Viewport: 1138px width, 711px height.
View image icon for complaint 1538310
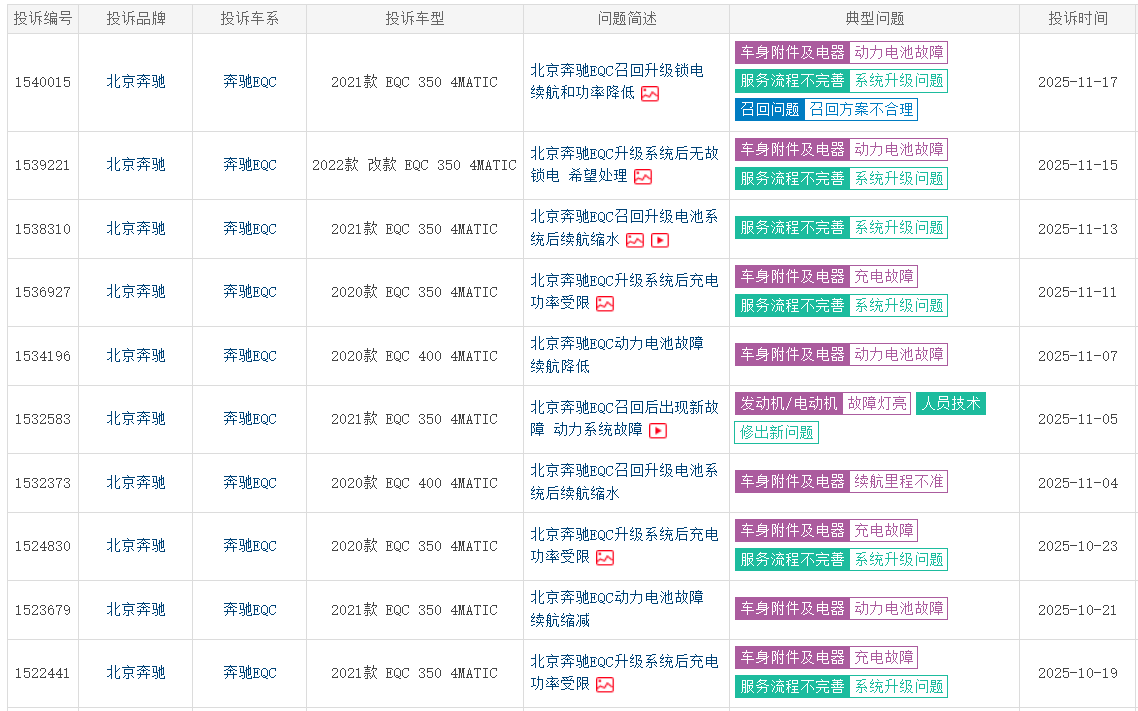635,240
